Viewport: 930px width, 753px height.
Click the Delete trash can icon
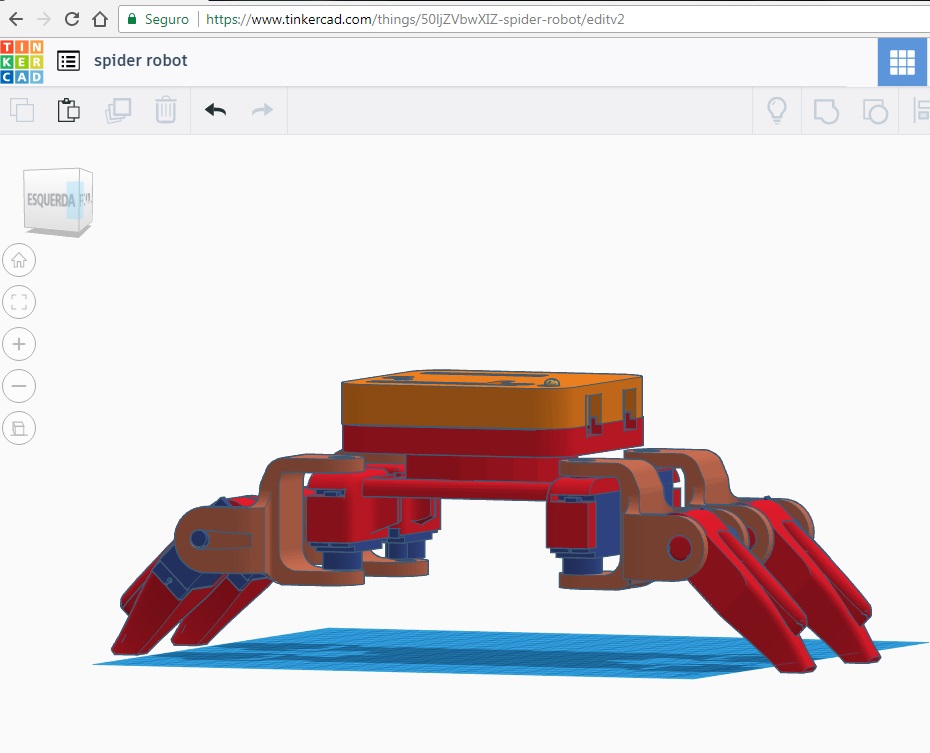[x=165, y=110]
